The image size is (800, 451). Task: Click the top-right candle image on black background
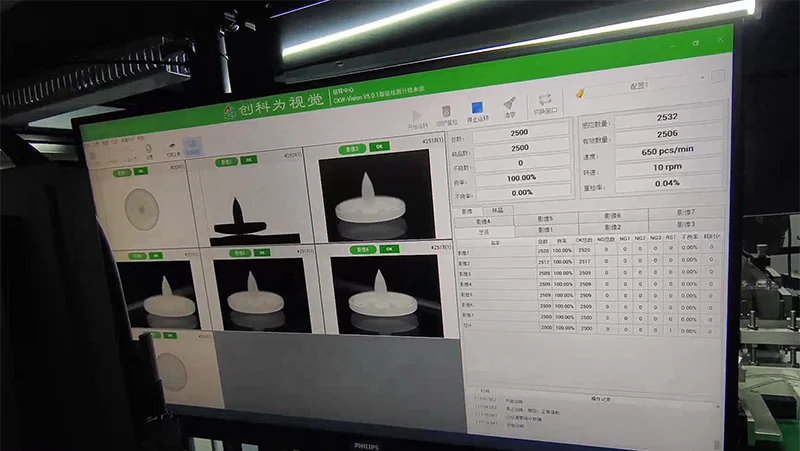374,192
